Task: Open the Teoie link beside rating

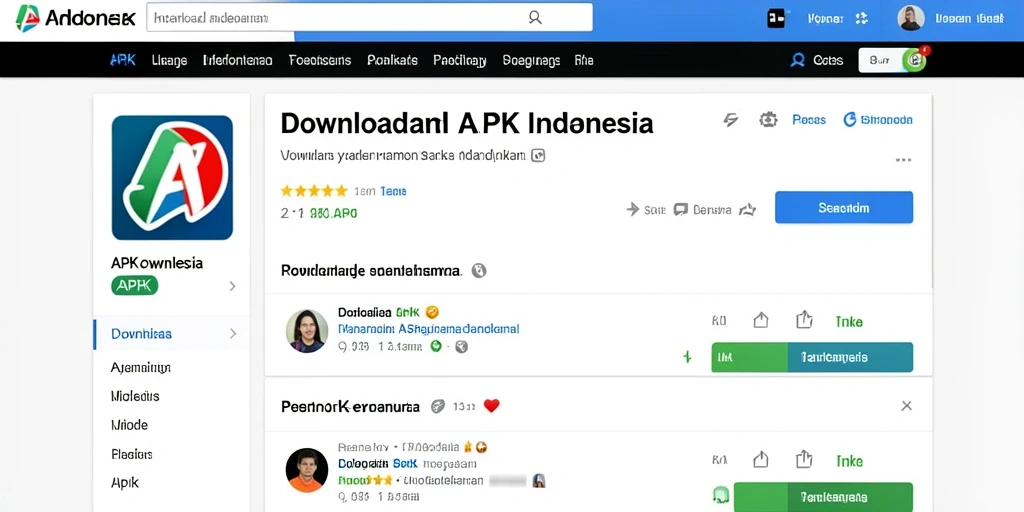Action: [x=393, y=191]
